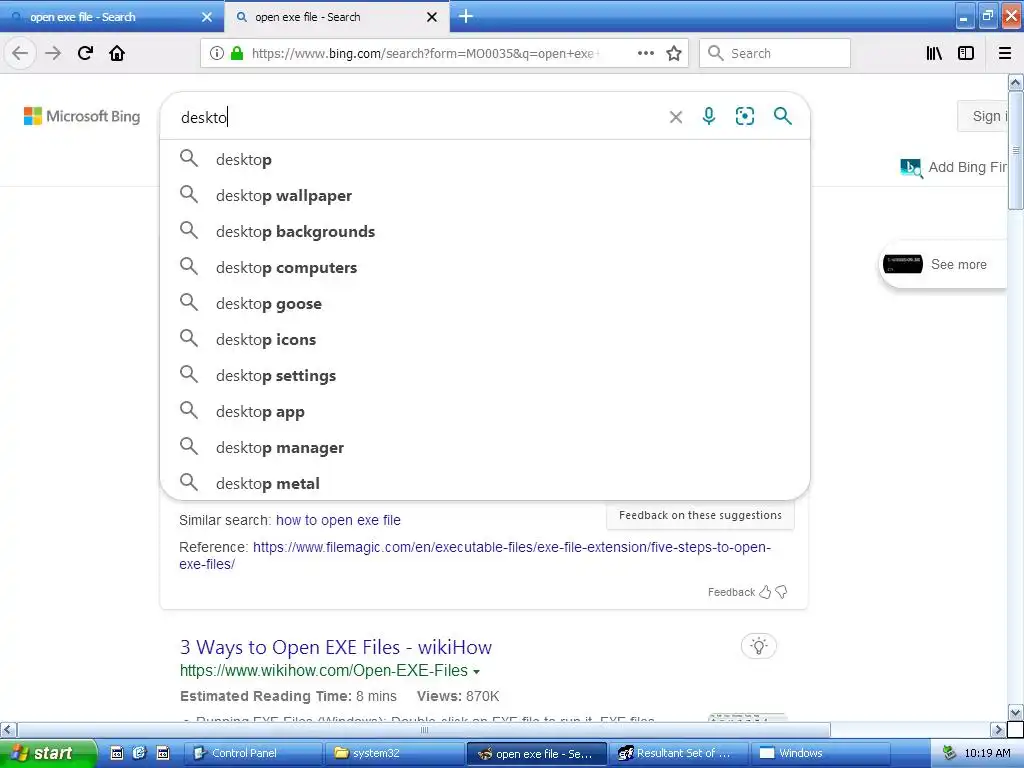The width and height of the screenshot is (1024, 768).
Task: Open a new tab with plus button
Action: point(466,16)
